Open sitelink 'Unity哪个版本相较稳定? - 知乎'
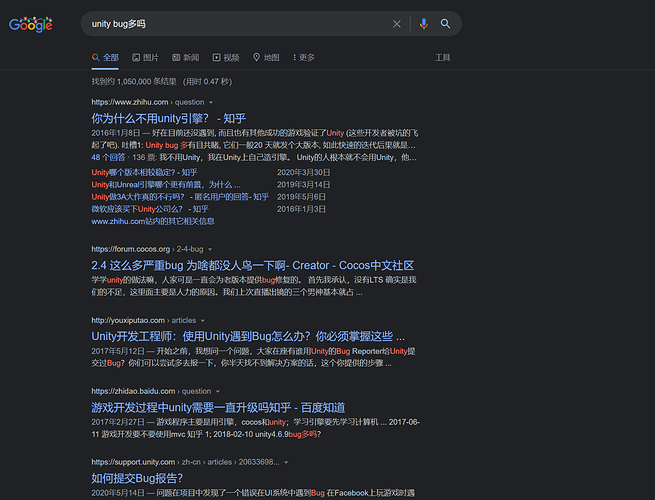 coord(144,173)
